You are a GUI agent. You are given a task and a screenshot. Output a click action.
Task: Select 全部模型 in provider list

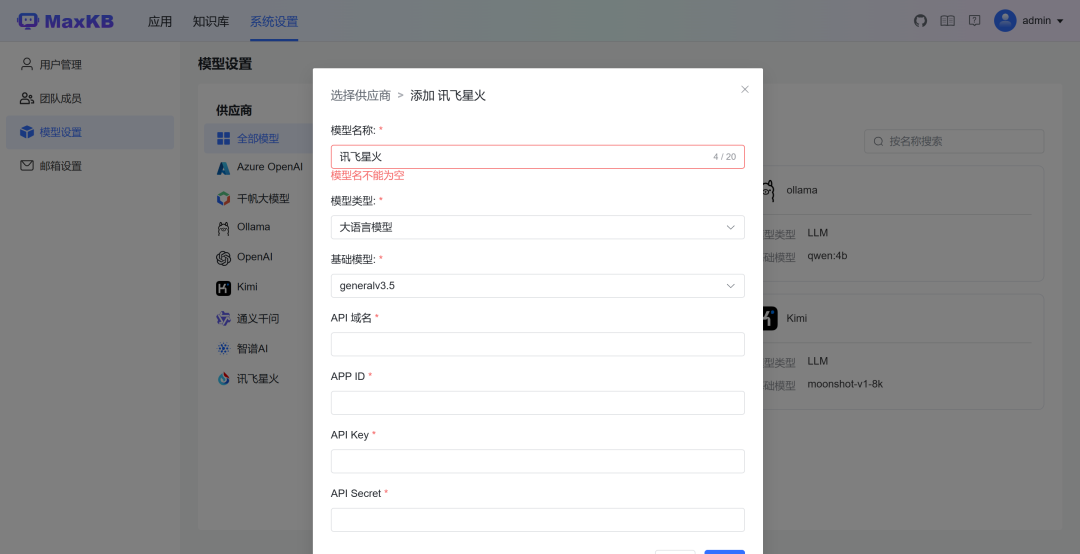[x=258, y=138]
